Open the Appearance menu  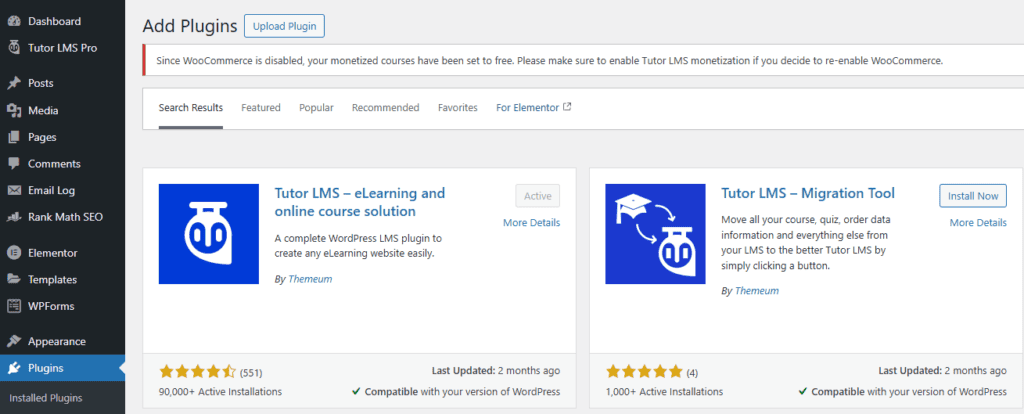point(62,341)
